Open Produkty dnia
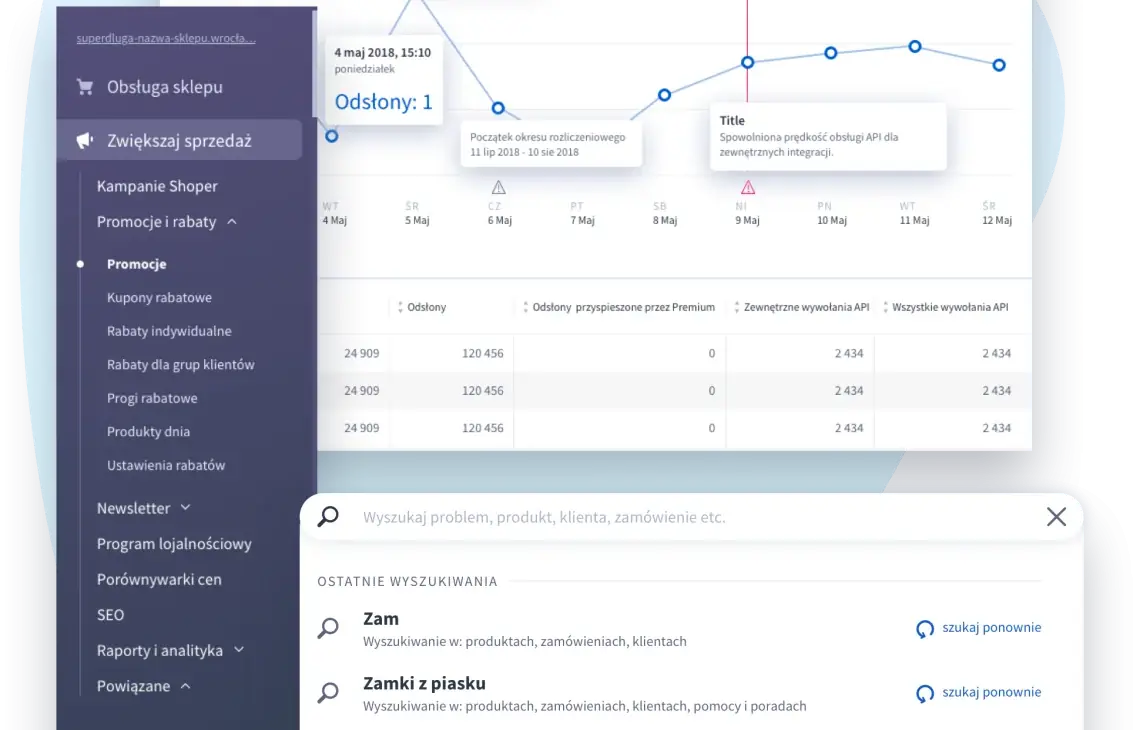Viewport: 1140px width, 730px height. 148,431
